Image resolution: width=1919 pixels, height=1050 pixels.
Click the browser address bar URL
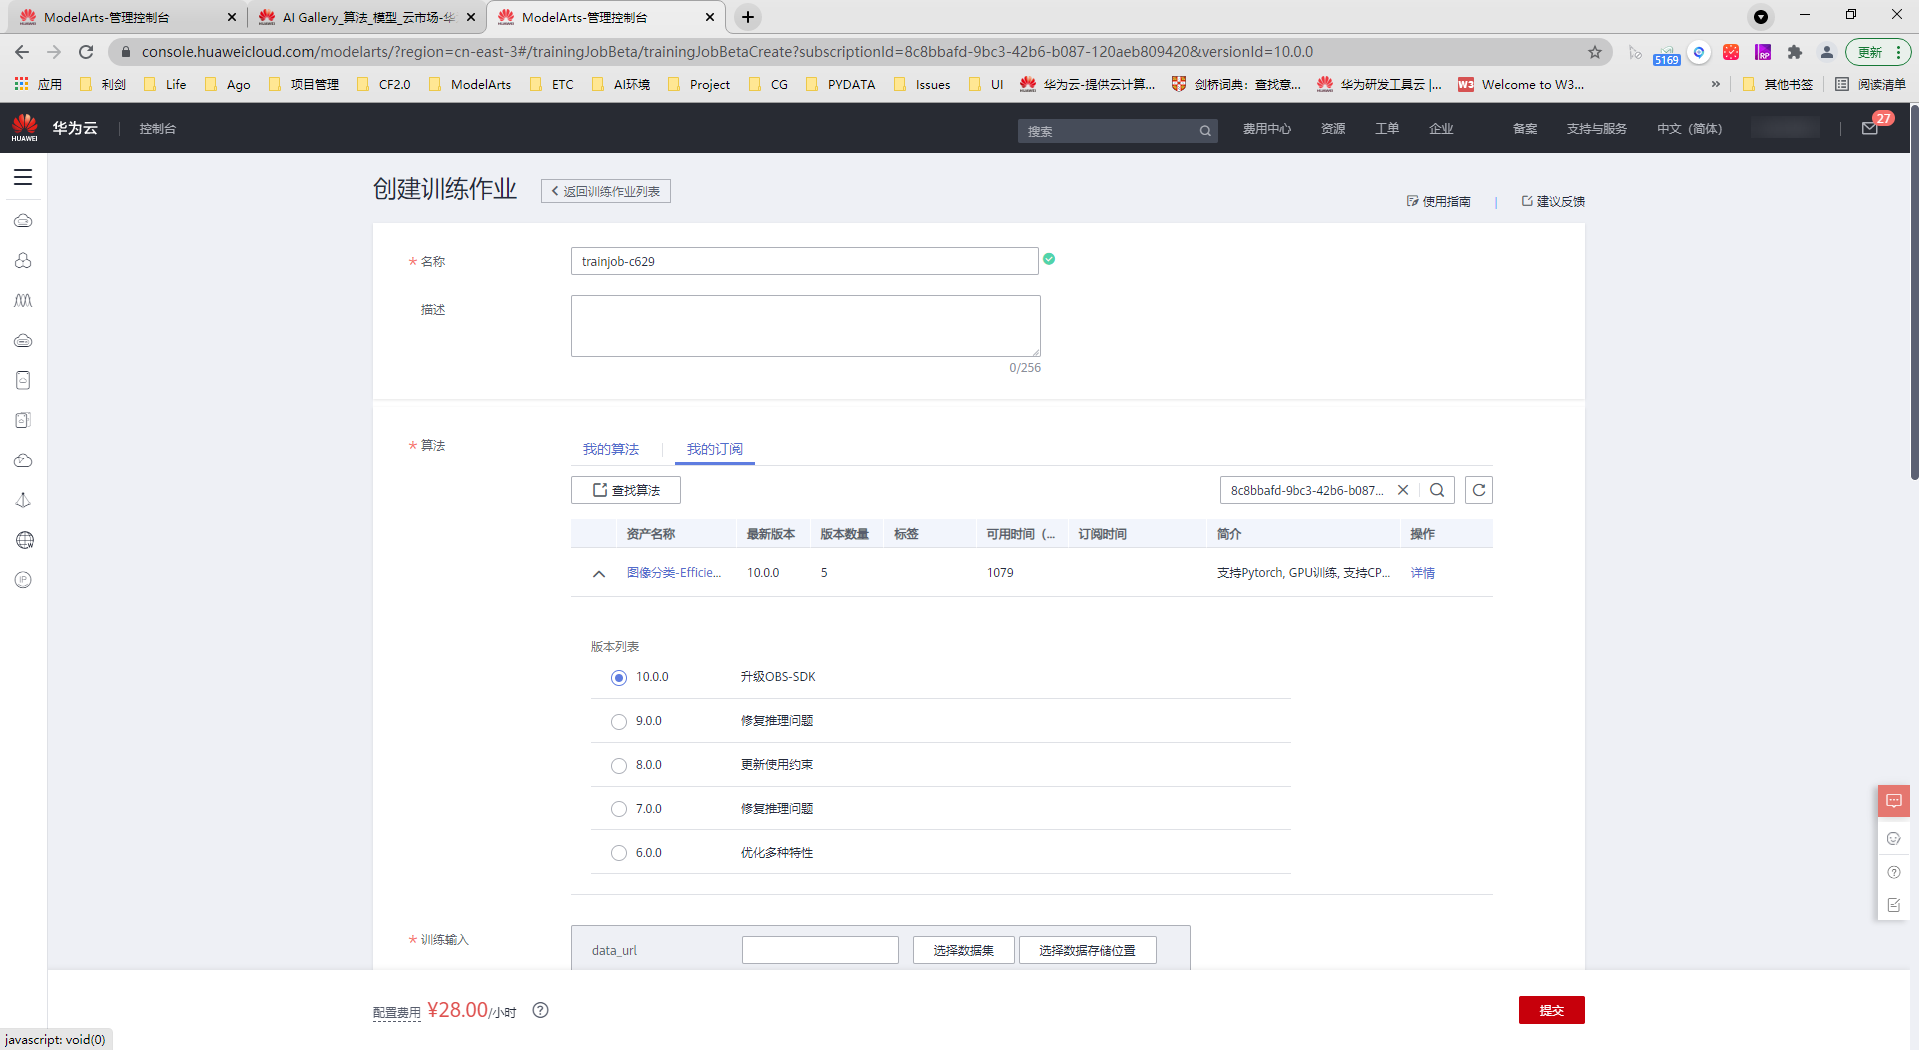(x=727, y=52)
